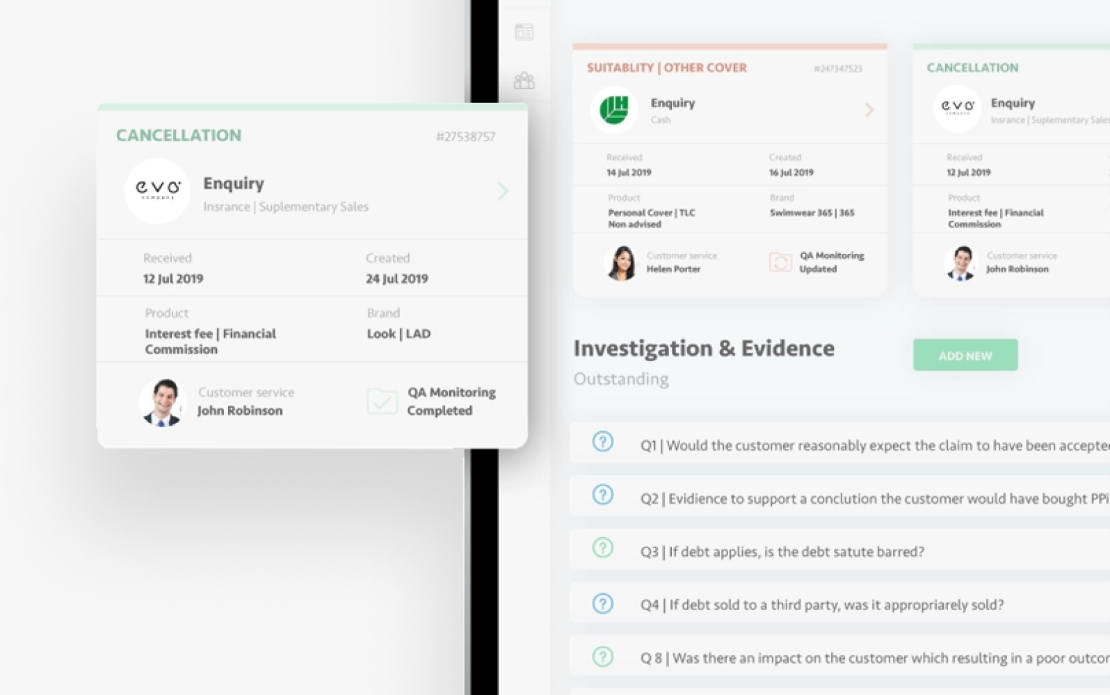The image size is (1110, 695).
Task: Click the evo logo in floating Cancellation card
Action: (157, 191)
